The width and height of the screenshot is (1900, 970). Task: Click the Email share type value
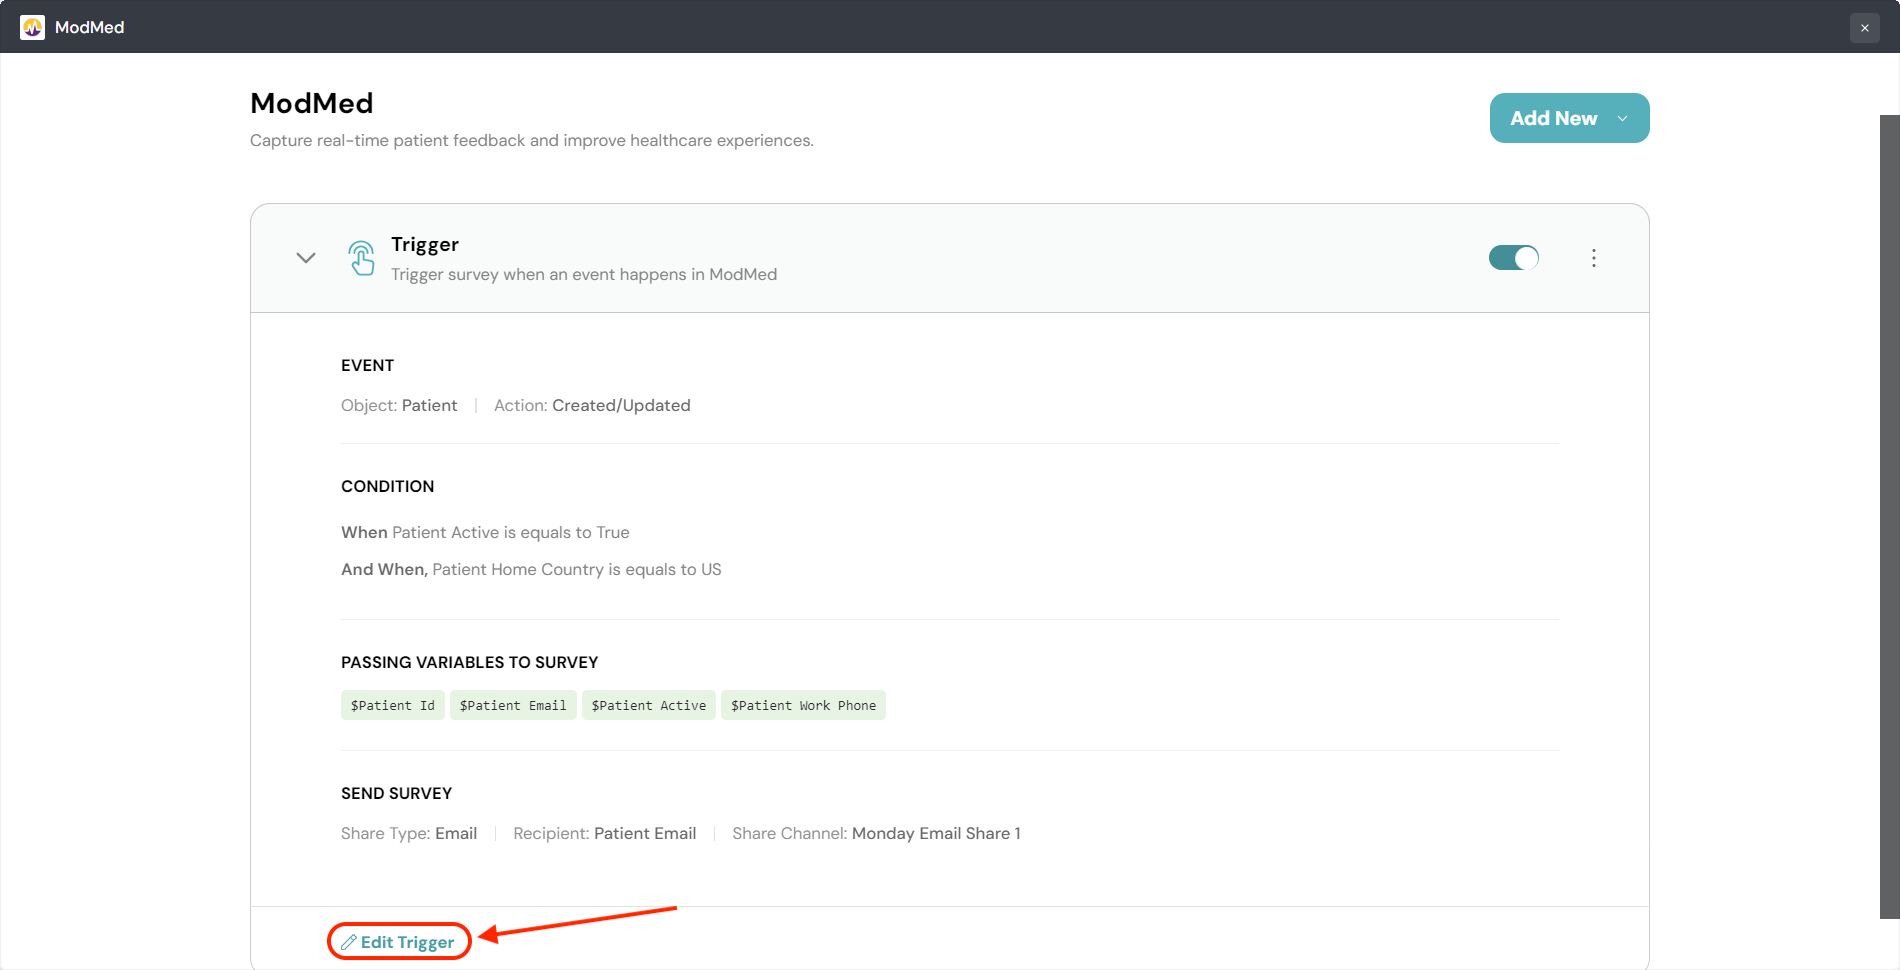[x=458, y=833]
